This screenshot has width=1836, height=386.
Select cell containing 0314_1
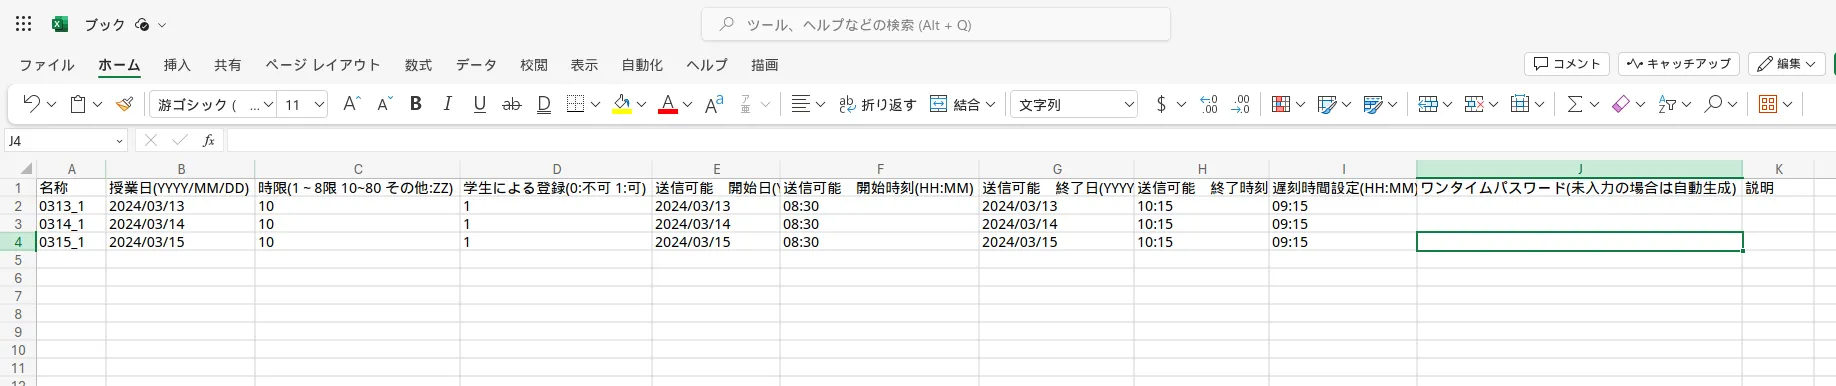pos(71,224)
